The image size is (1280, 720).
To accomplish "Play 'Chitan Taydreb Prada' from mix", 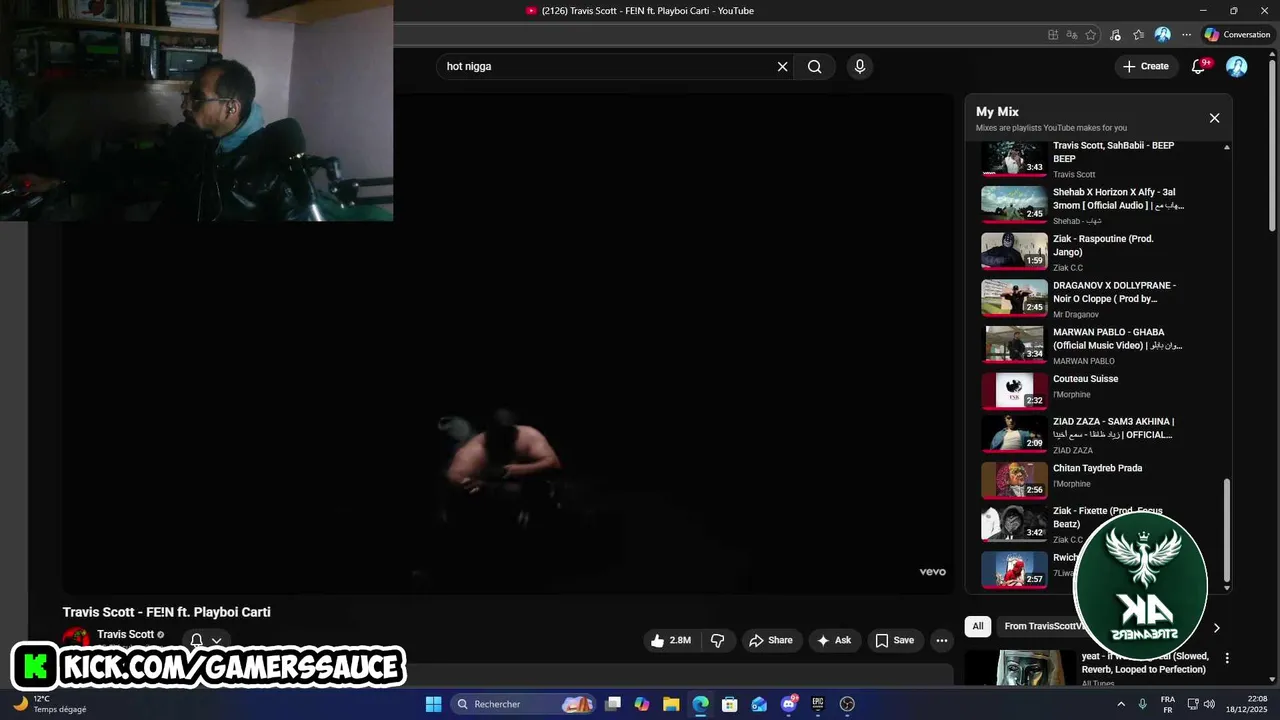I will (1097, 468).
